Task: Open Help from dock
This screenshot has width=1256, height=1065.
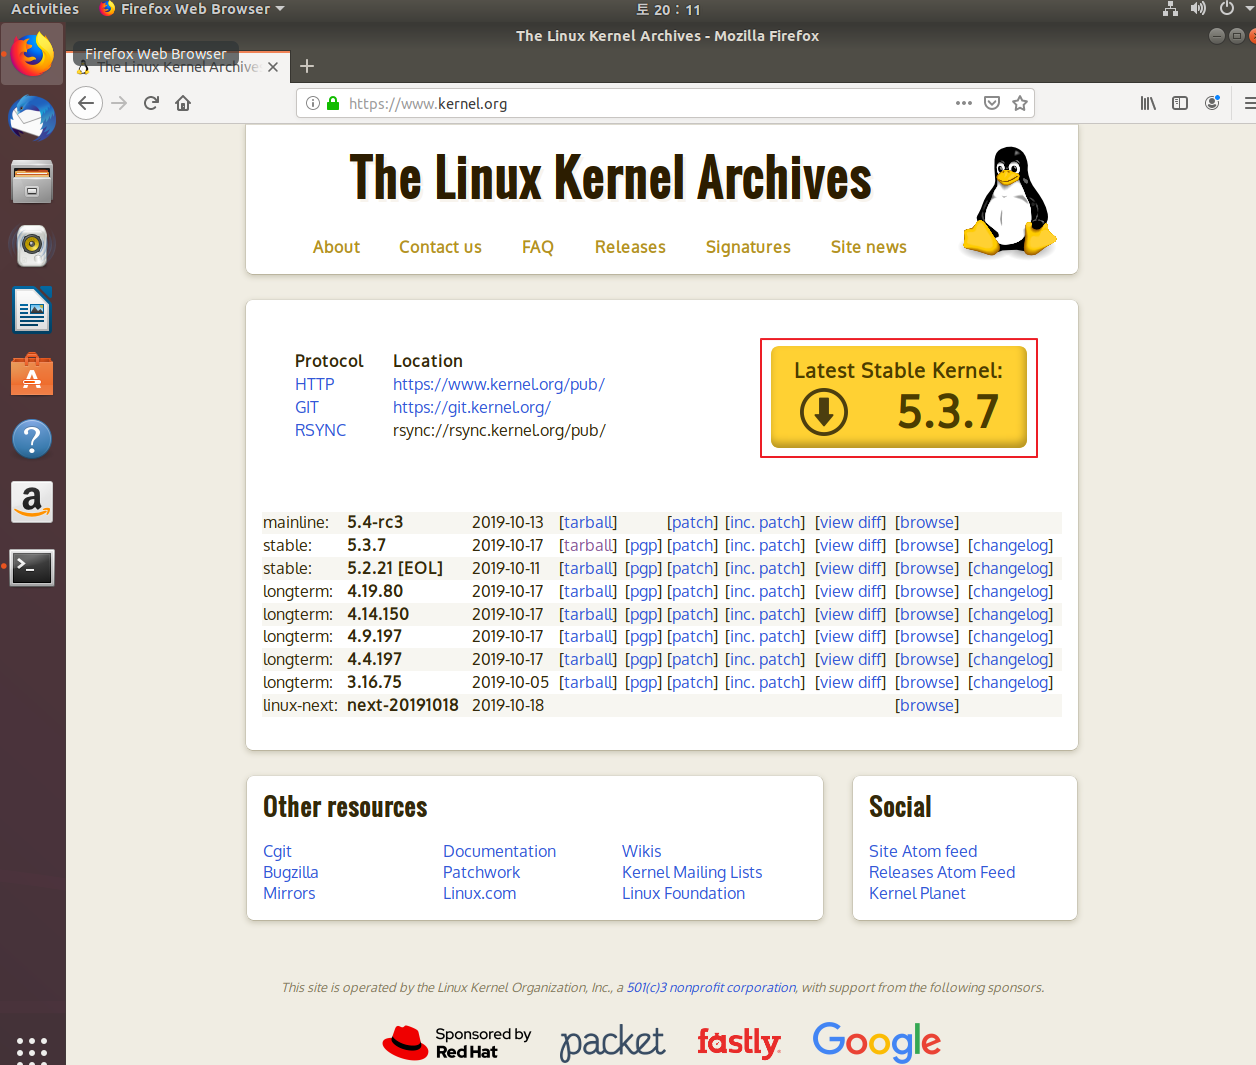Action: click(32, 439)
